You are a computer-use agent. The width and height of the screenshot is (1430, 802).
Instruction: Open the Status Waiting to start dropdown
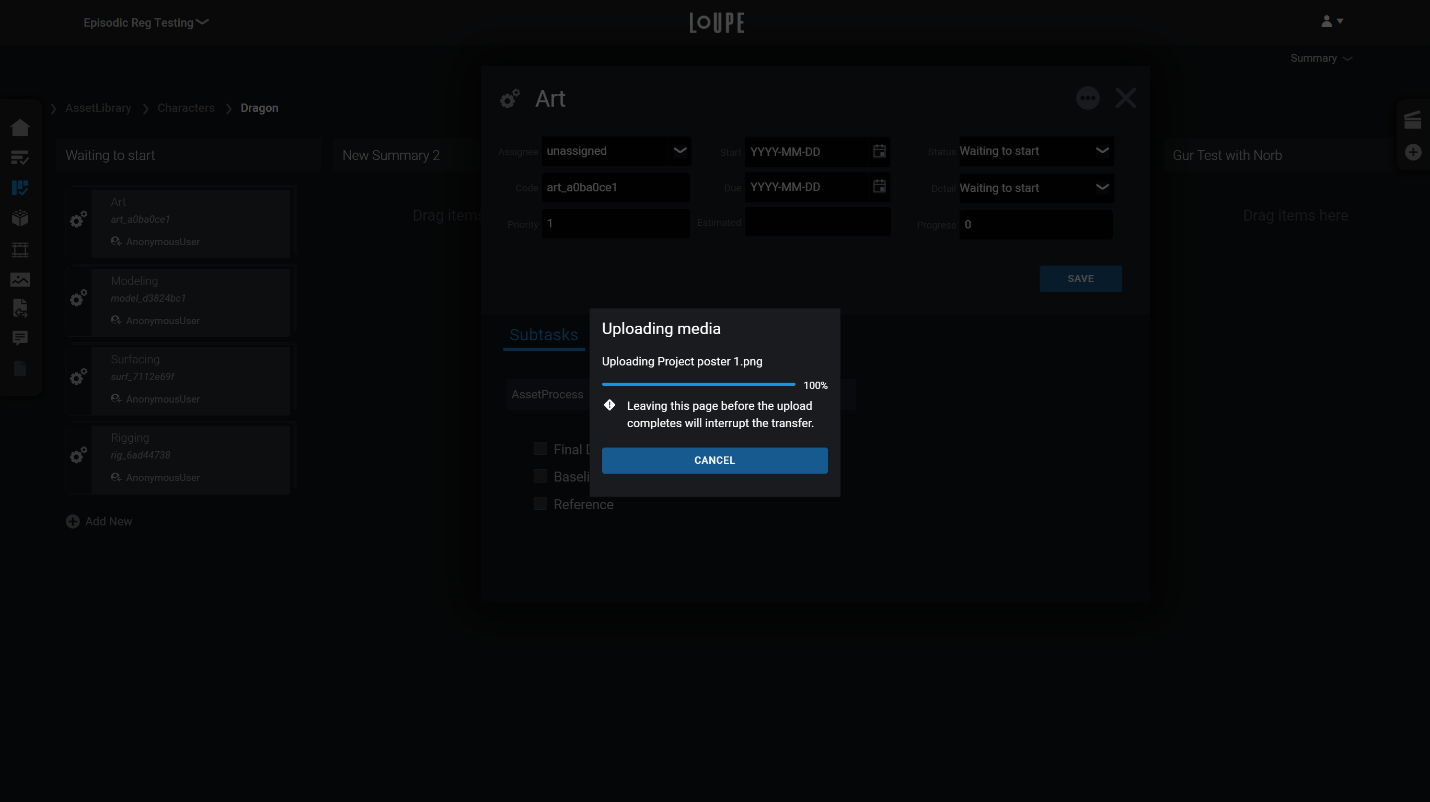1036,151
